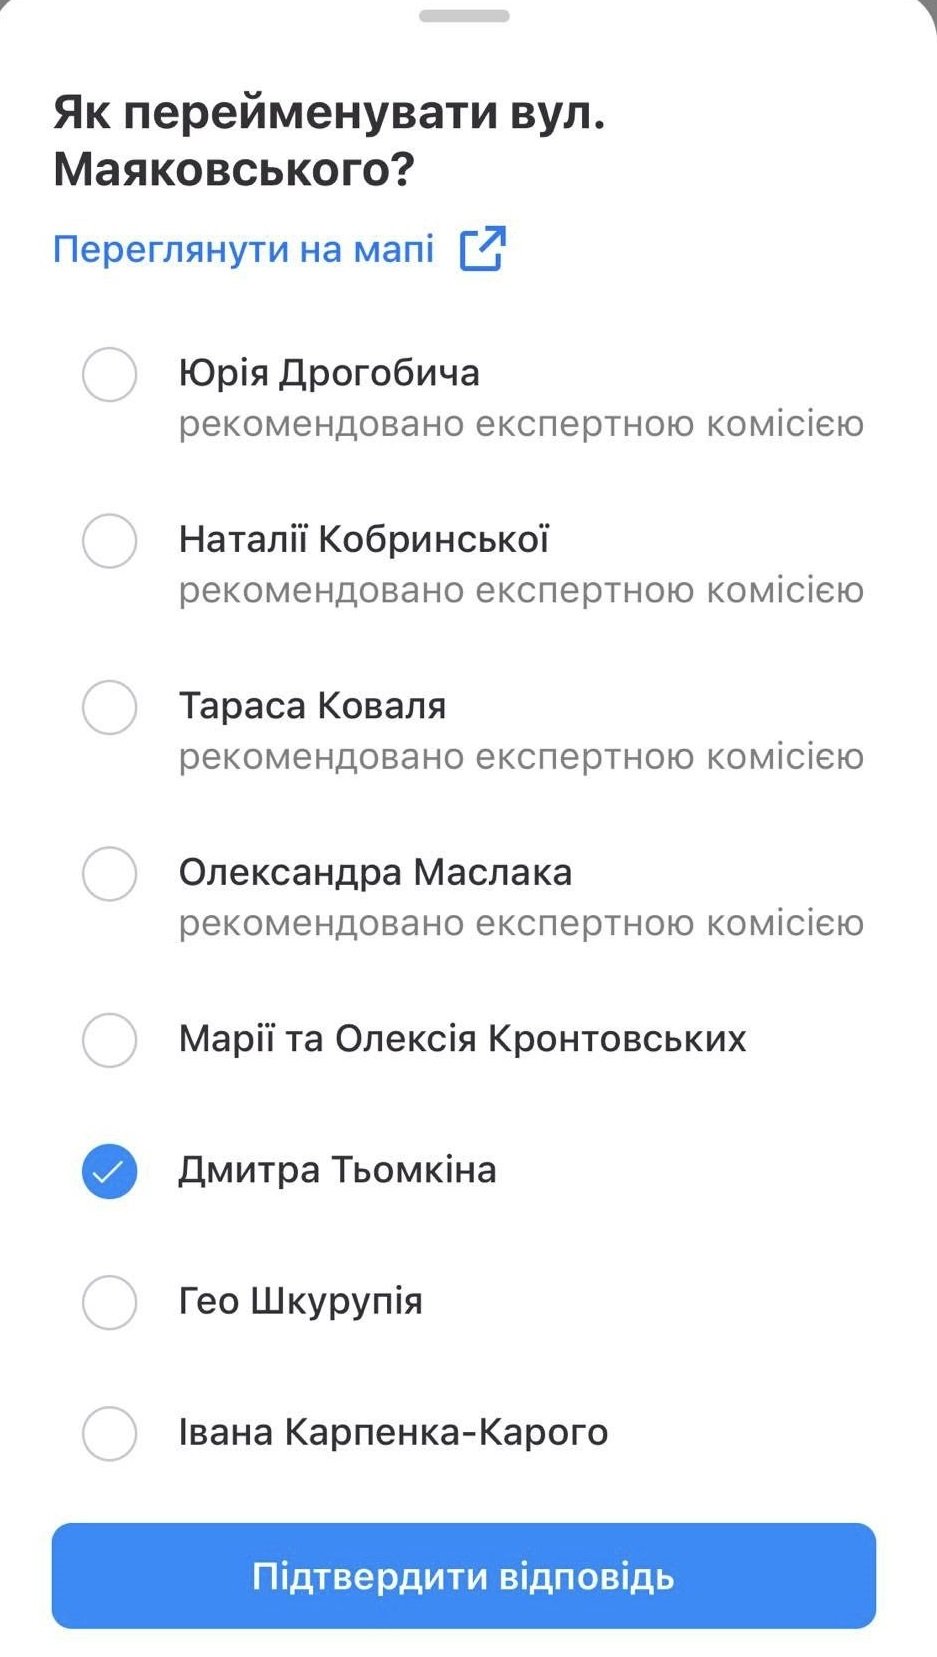Click the "Гео Шкурупія" option text
This screenshot has height=1657, width=937.
tap(300, 1302)
